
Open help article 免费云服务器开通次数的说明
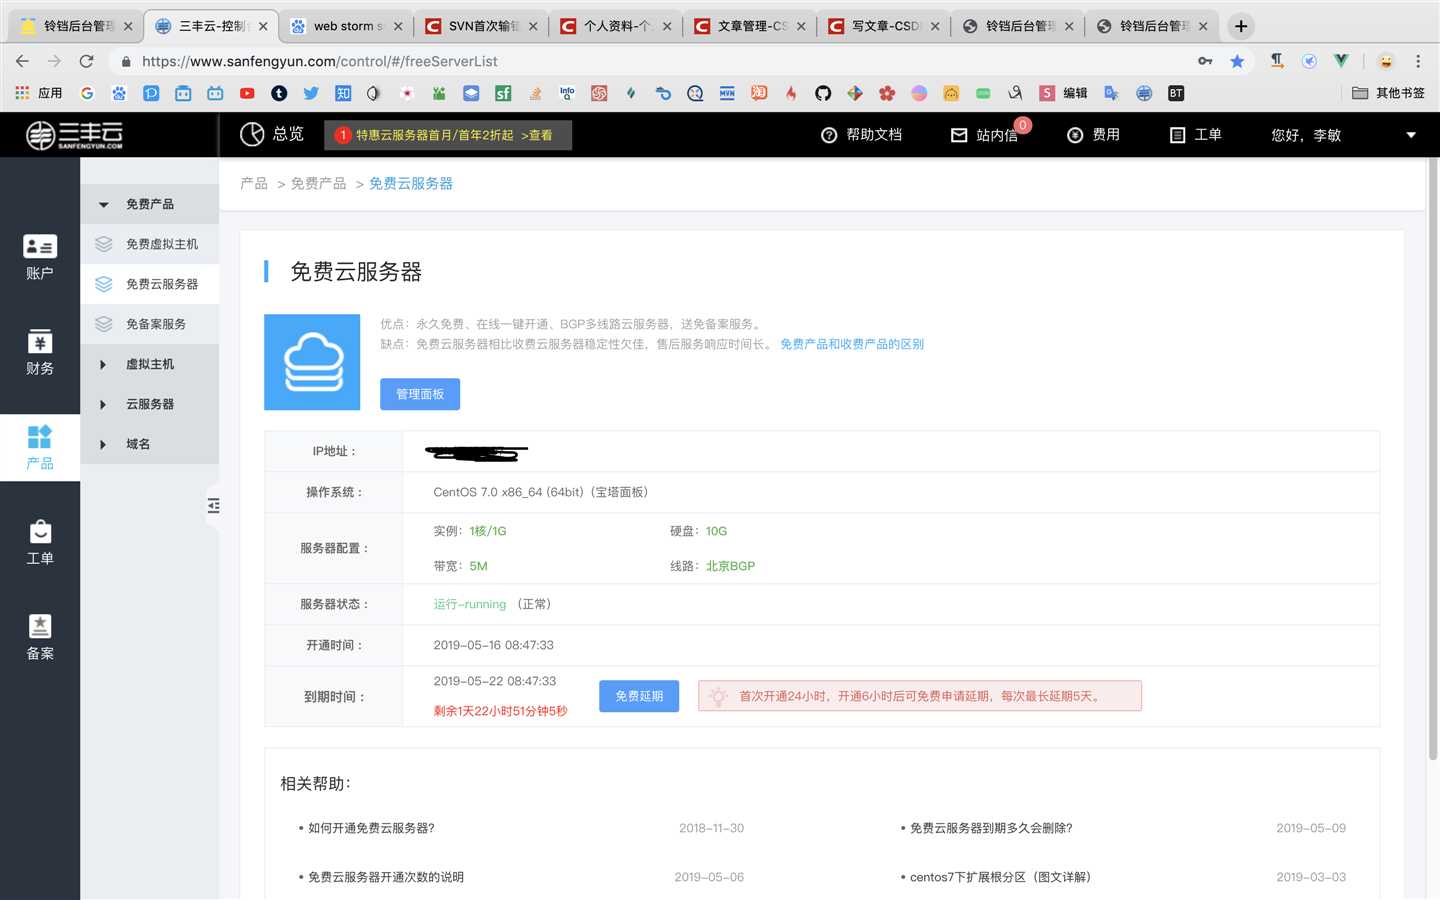pos(386,877)
